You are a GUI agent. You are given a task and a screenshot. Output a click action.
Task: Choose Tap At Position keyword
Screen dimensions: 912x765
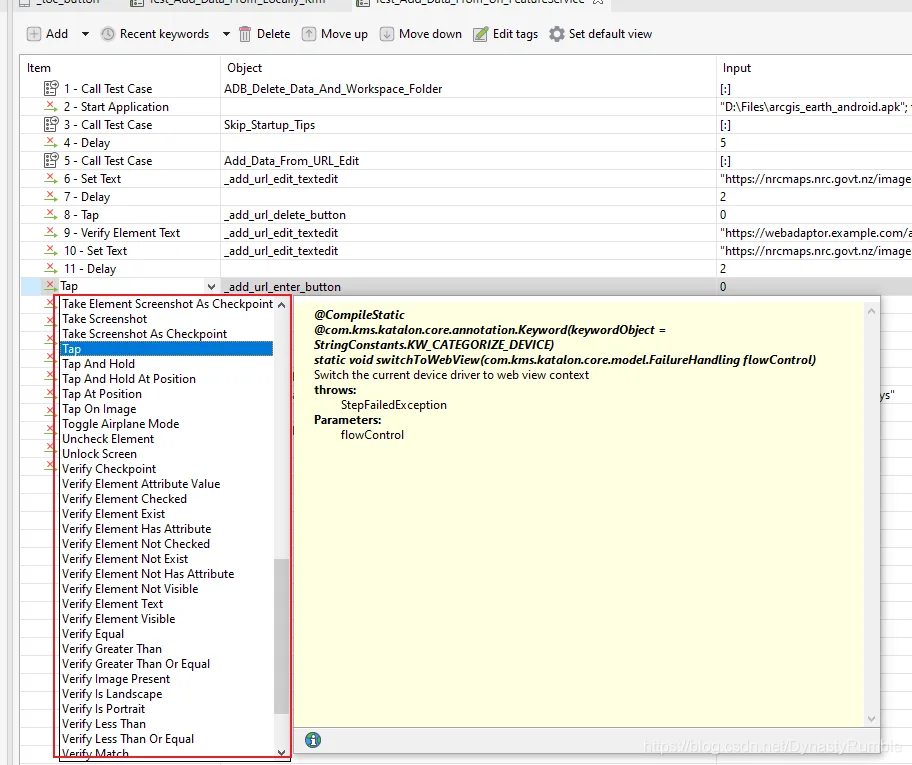pyautogui.click(x=167, y=394)
